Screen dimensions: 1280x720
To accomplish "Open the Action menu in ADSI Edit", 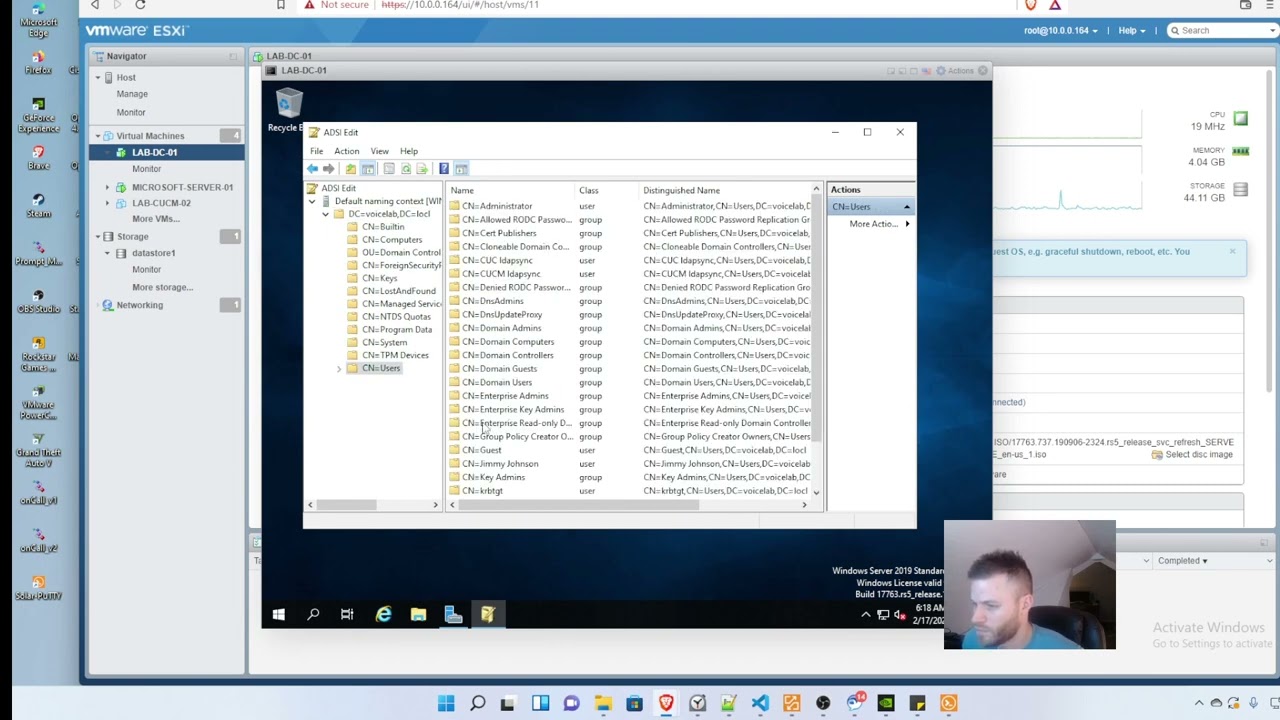I will click(347, 151).
